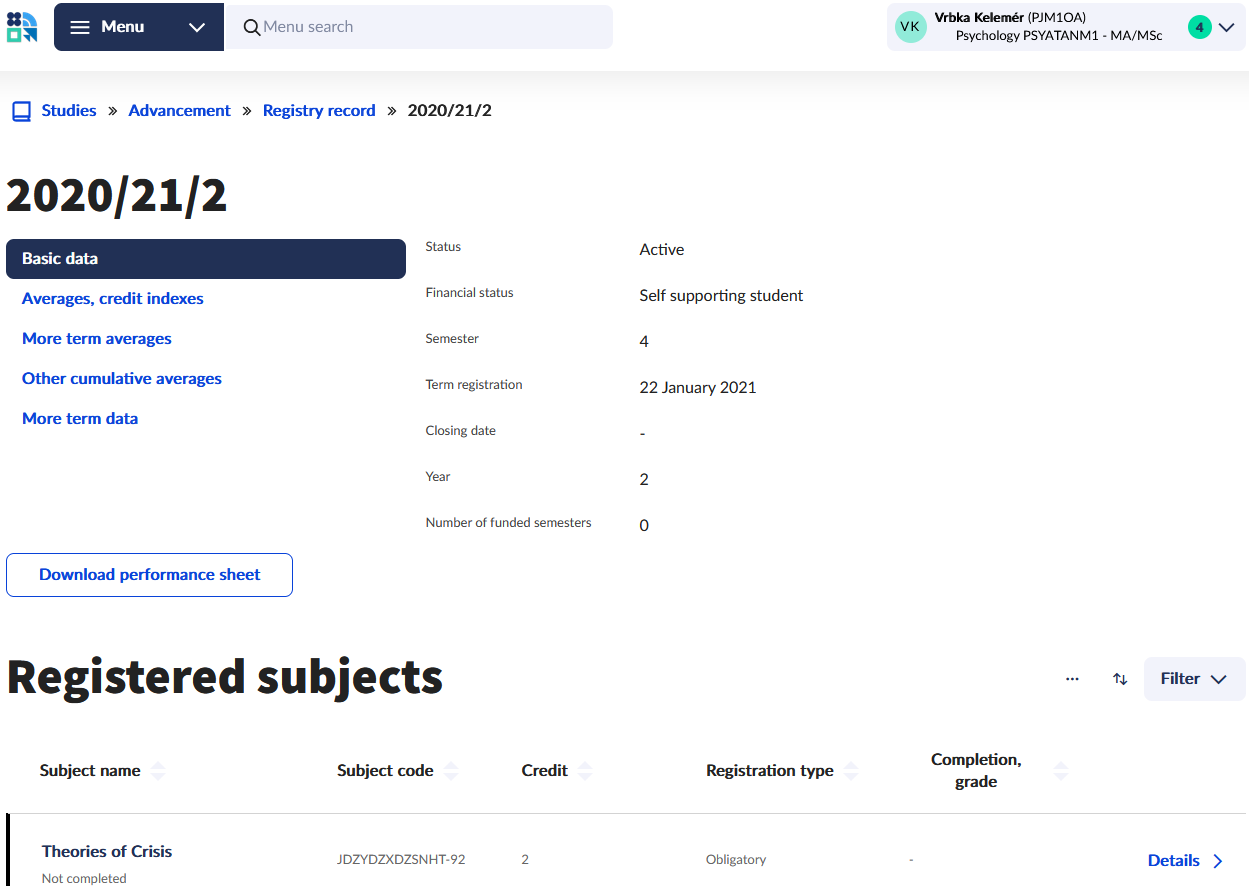Viewport: 1249px width, 886px height.
Task: Select the Basic data tab
Action: [205, 259]
